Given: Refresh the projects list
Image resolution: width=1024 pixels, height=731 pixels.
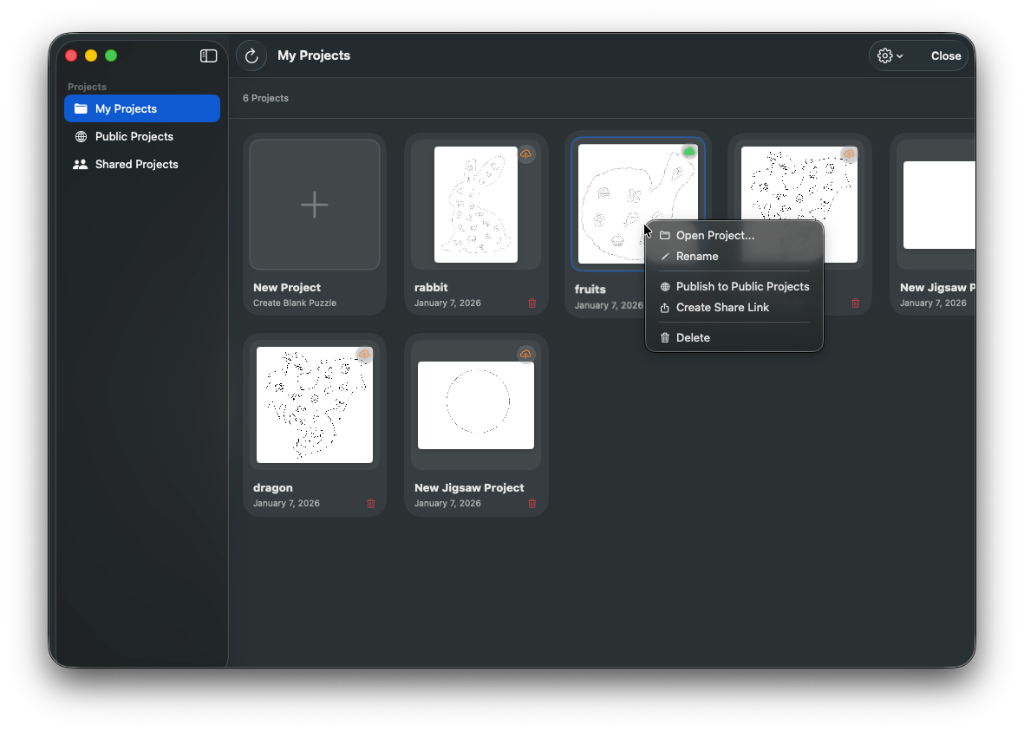Looking at the screenshot, I should tap(251, 55).
